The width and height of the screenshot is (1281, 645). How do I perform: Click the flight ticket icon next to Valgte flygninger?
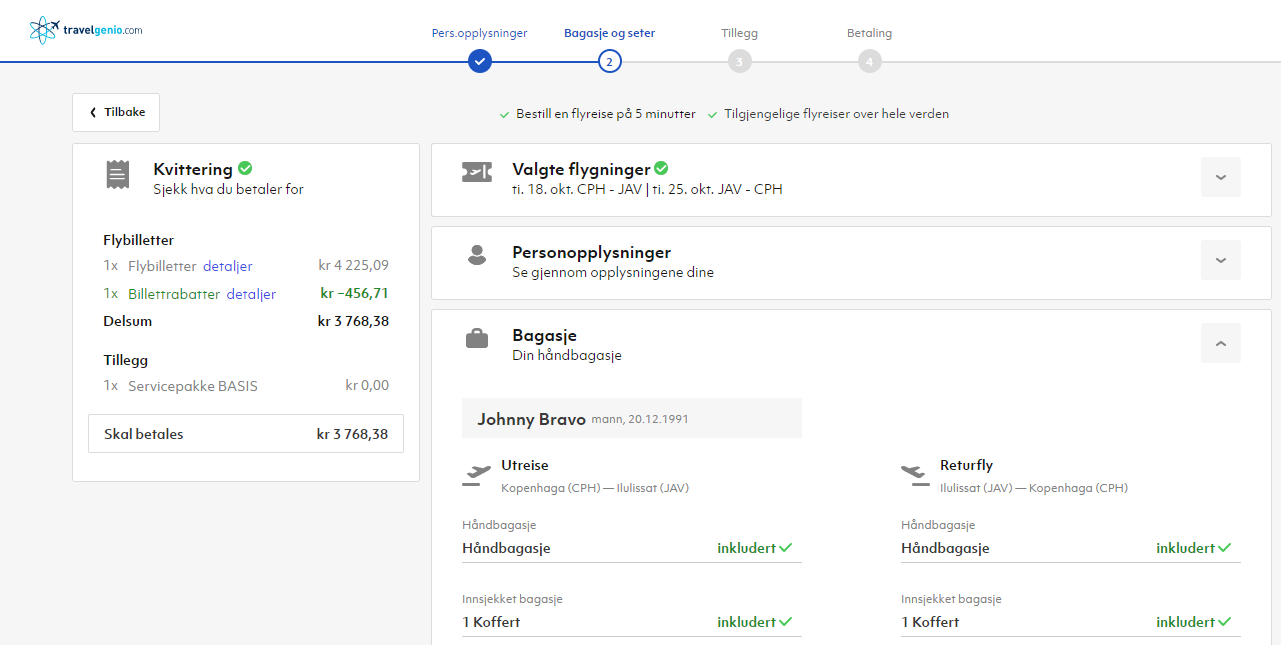pos(477,172)
